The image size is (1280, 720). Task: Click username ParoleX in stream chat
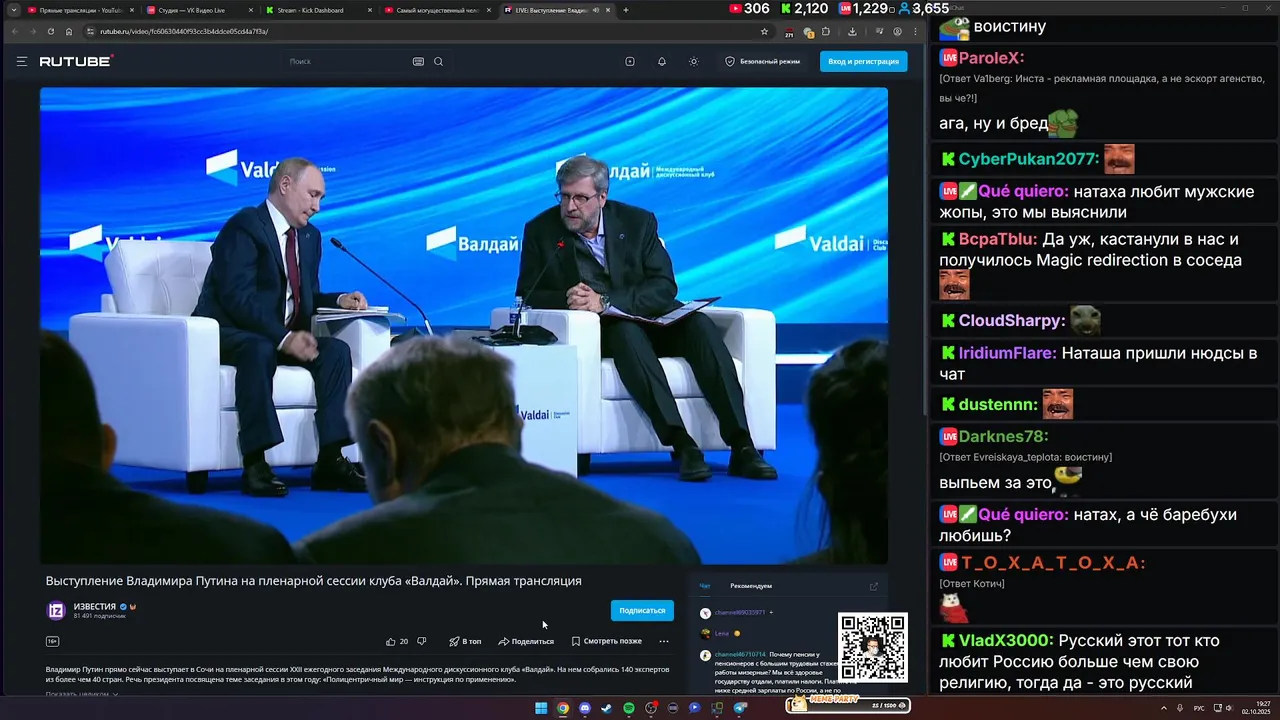pos(991,58)
